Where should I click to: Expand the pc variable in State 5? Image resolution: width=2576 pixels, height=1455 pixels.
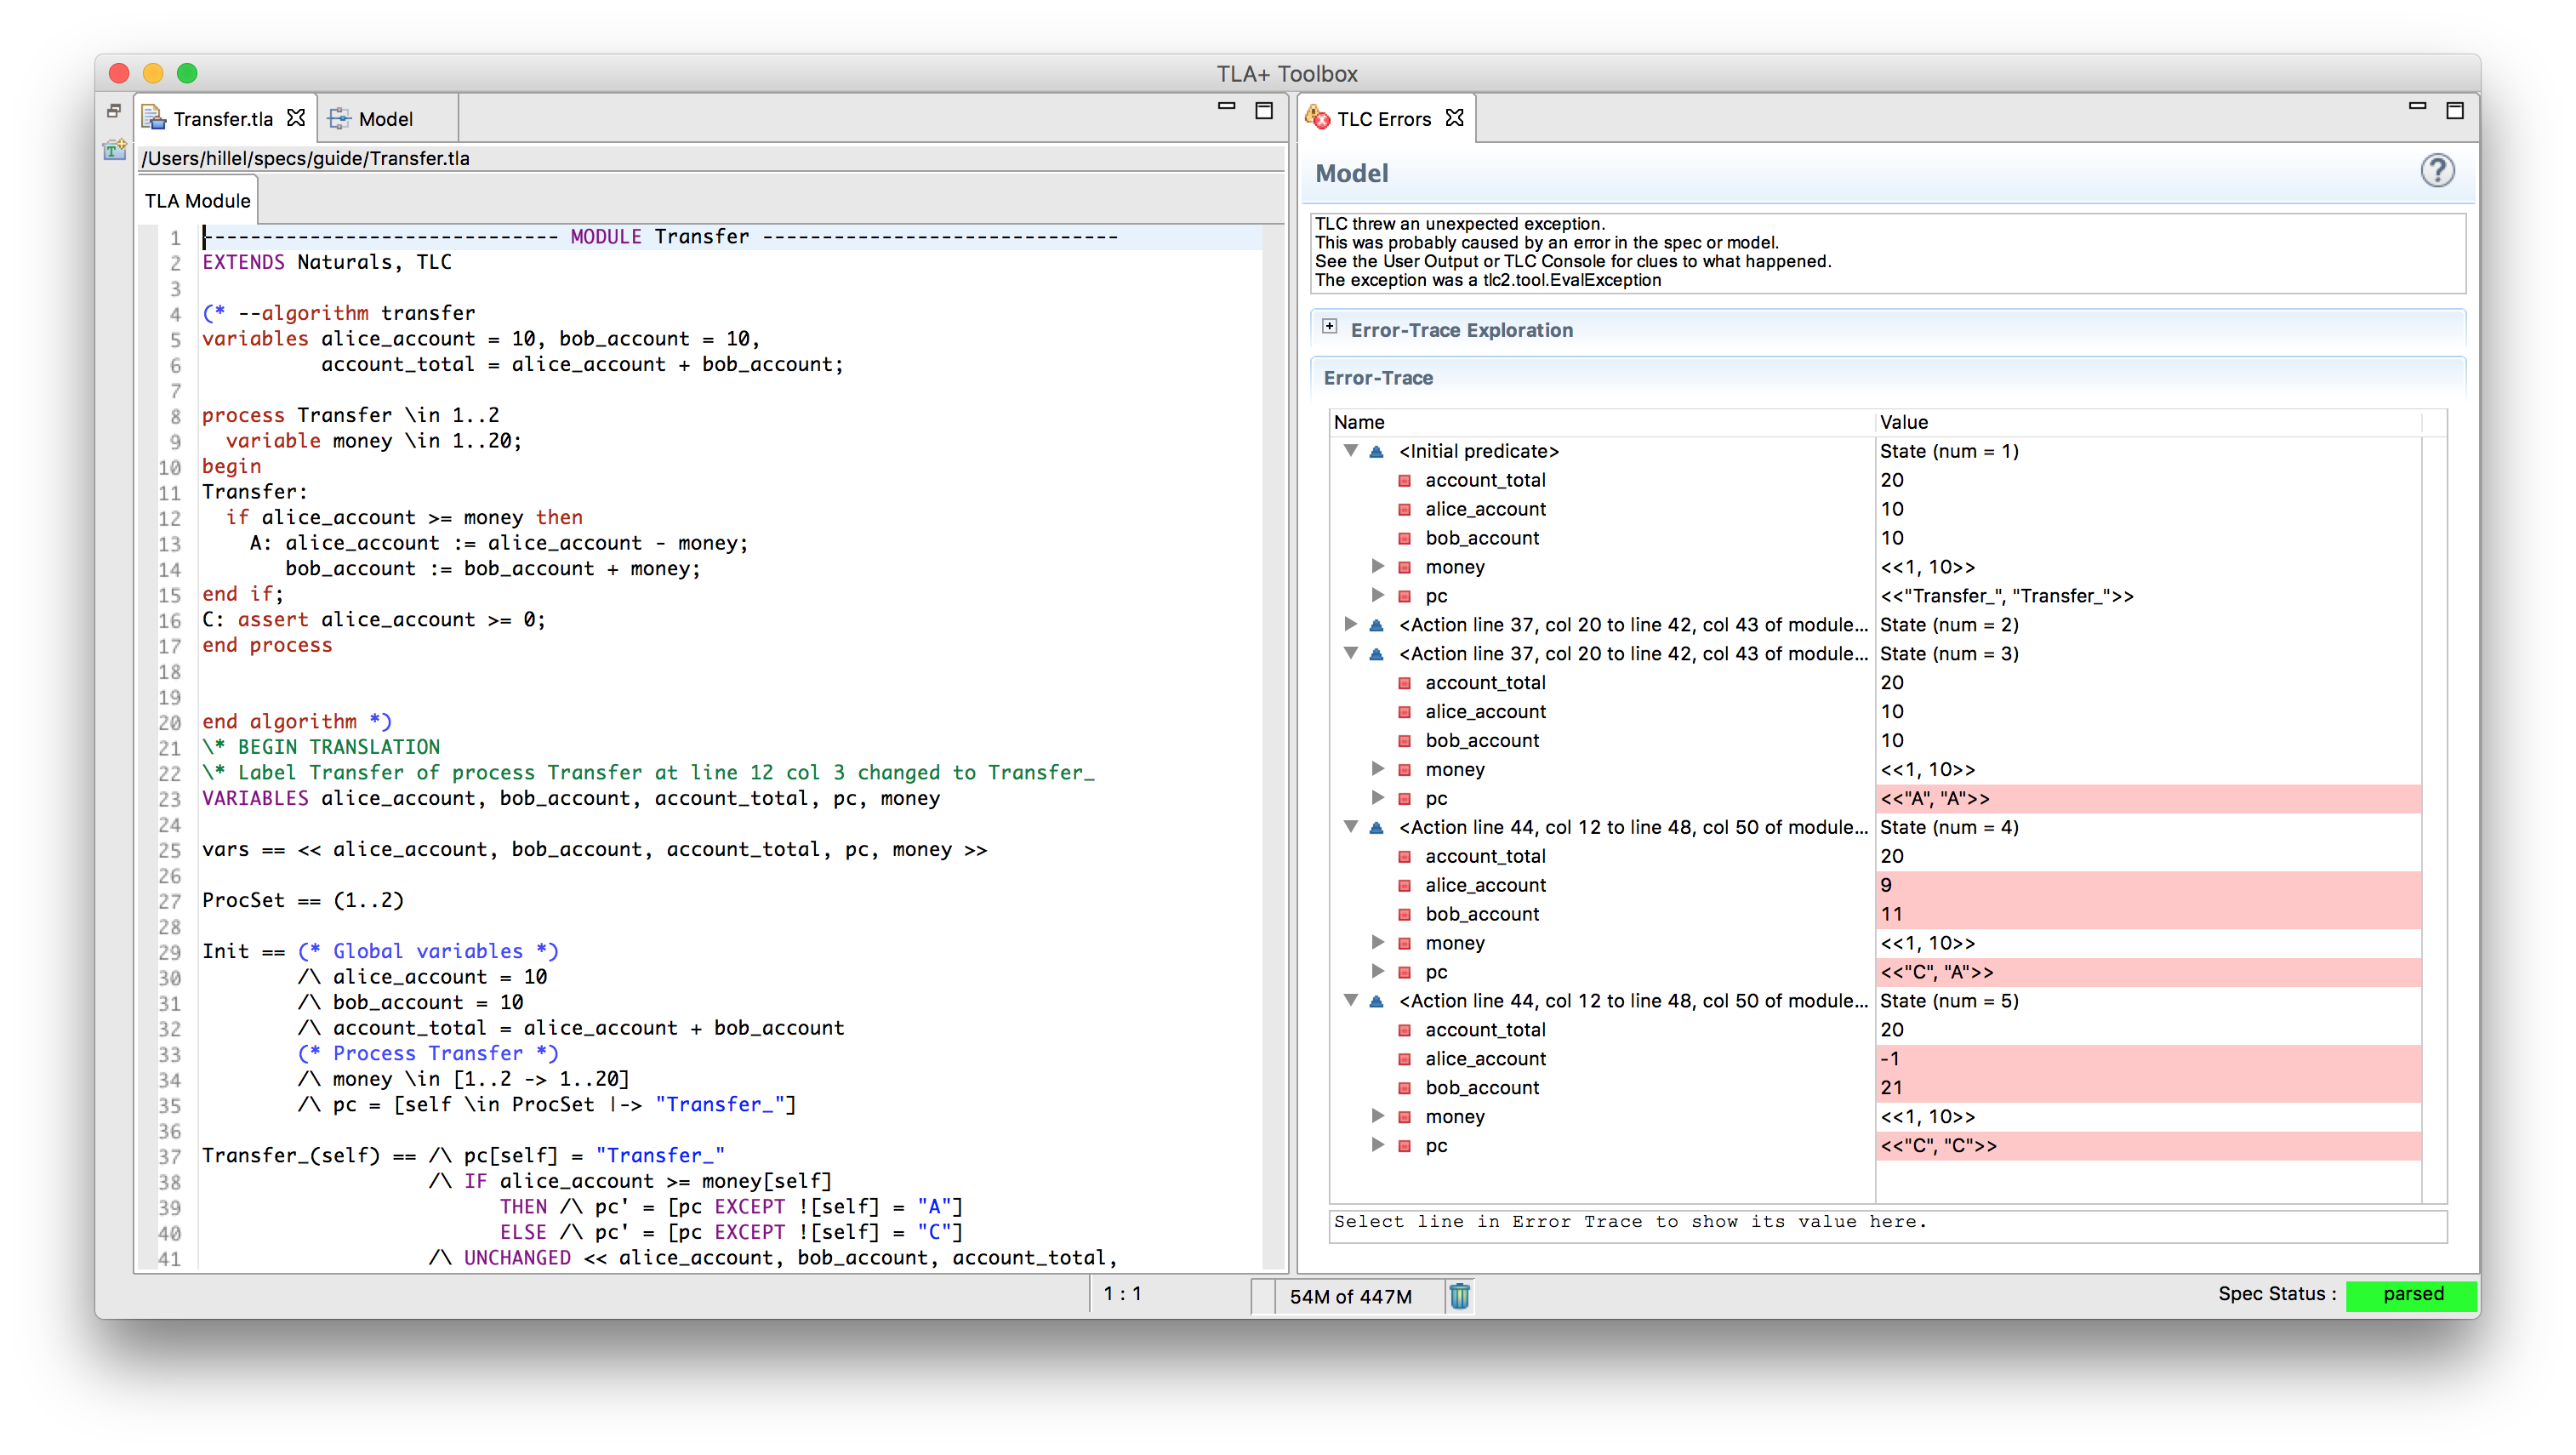(x=1377, y=1145)
